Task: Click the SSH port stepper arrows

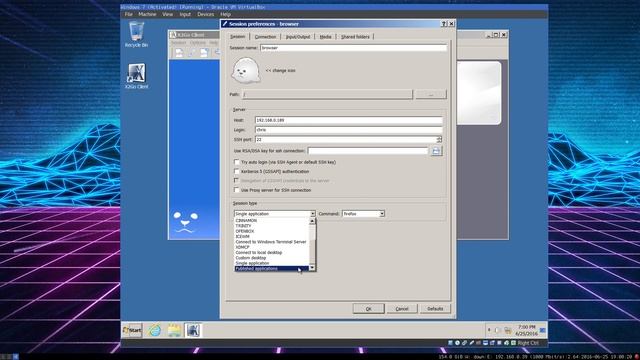Action: pos(439,140)
